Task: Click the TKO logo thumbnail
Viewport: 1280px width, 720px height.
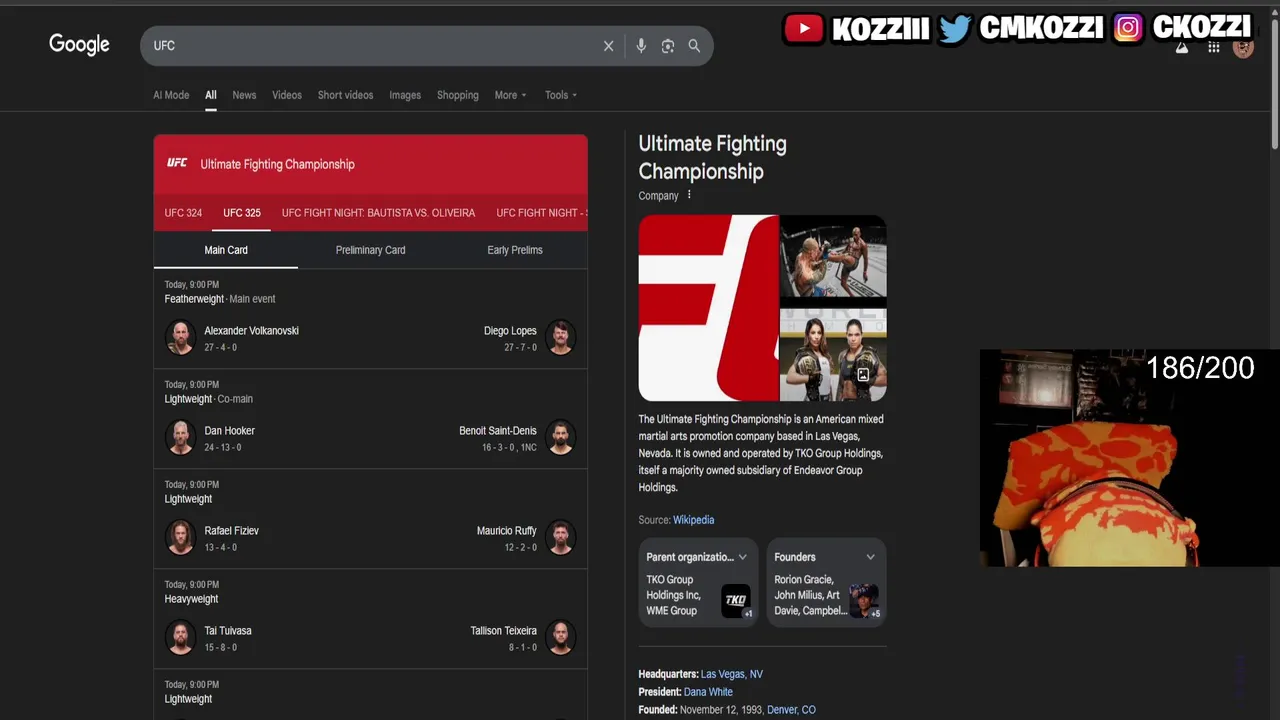Action: 736,600
